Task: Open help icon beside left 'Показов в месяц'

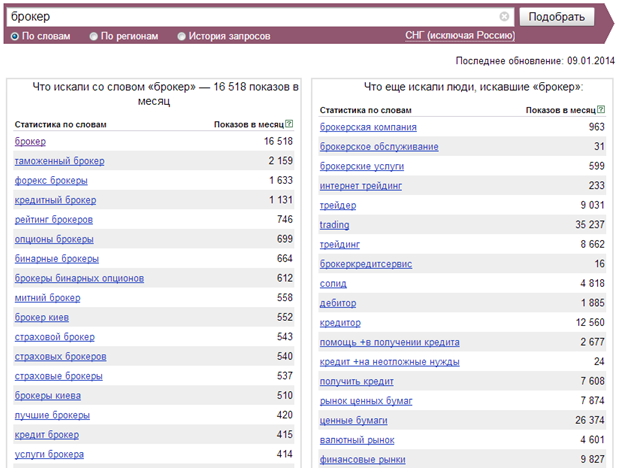Action: 289,124
